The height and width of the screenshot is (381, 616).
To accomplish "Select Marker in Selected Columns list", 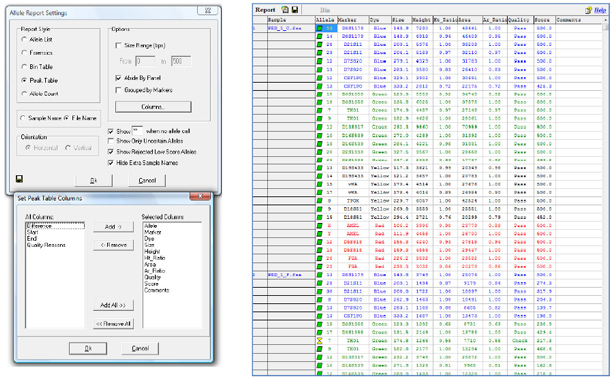I will pos(152,232).
